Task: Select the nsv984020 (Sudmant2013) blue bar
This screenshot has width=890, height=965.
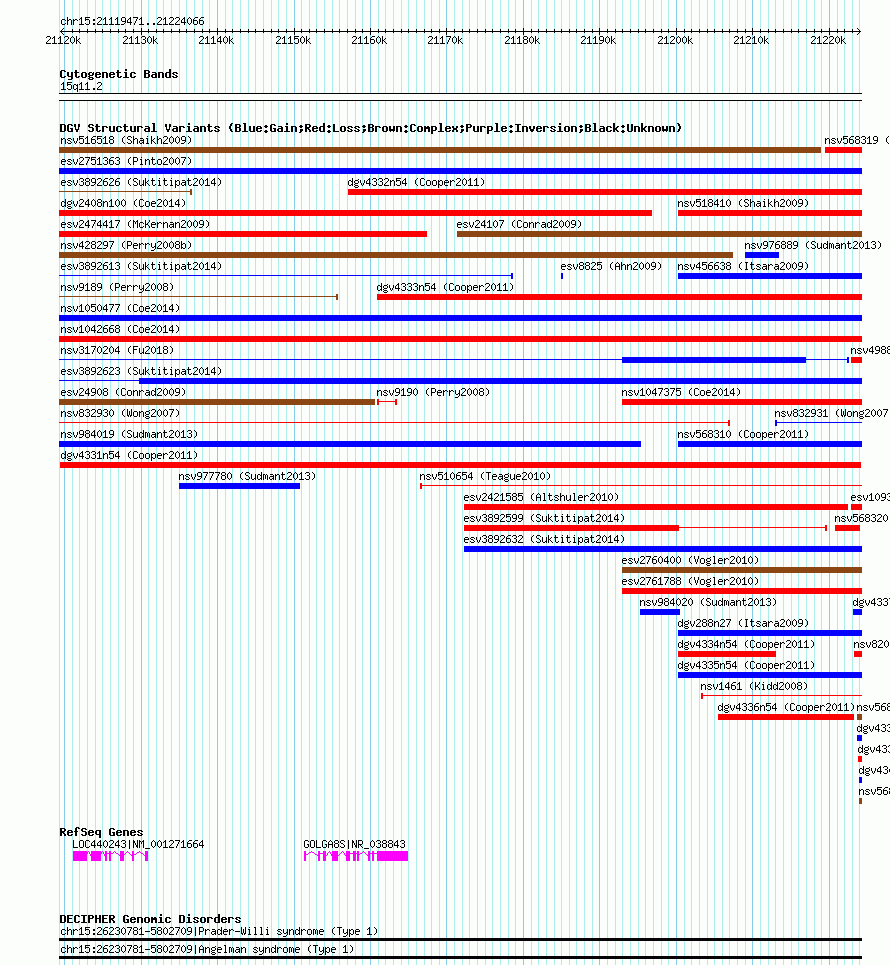Action: pyautogui.click(x=660, y=612)
